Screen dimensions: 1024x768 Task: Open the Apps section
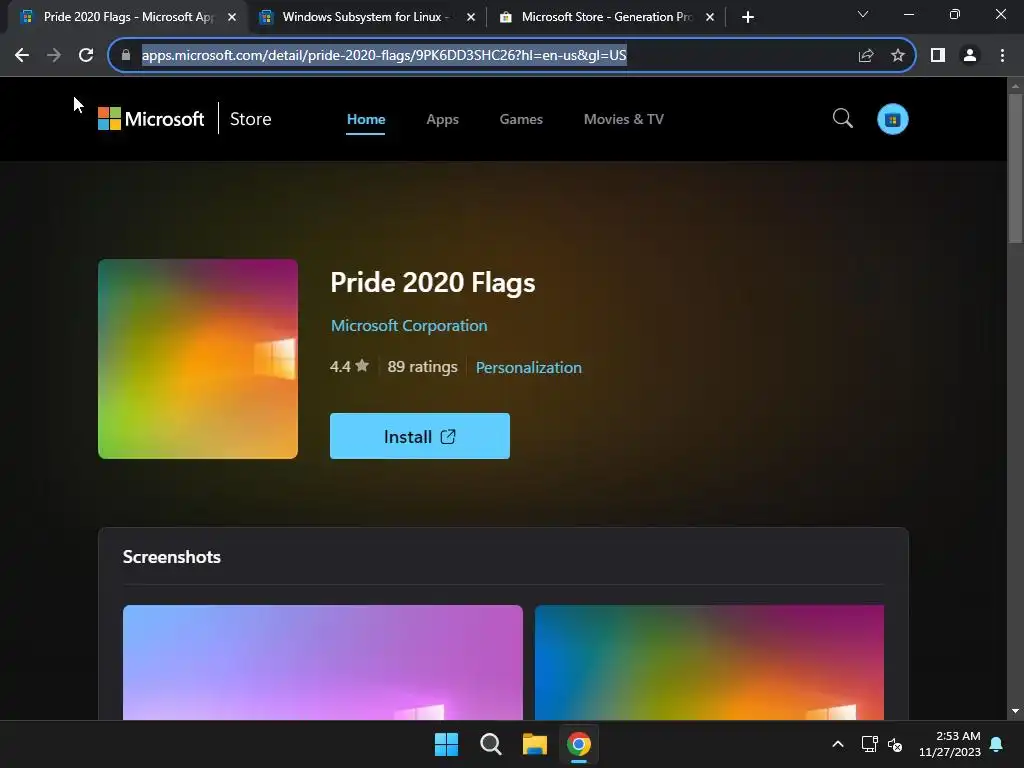point(442,120)
